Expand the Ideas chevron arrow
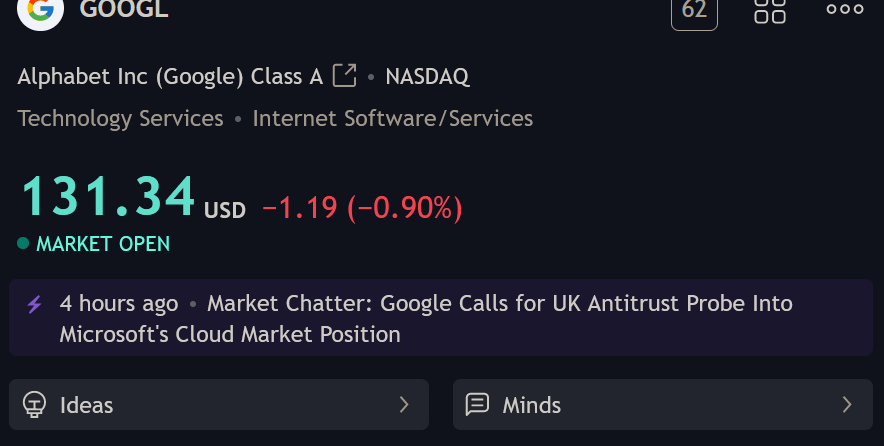 pyautogui.click(x=404, y=404)
